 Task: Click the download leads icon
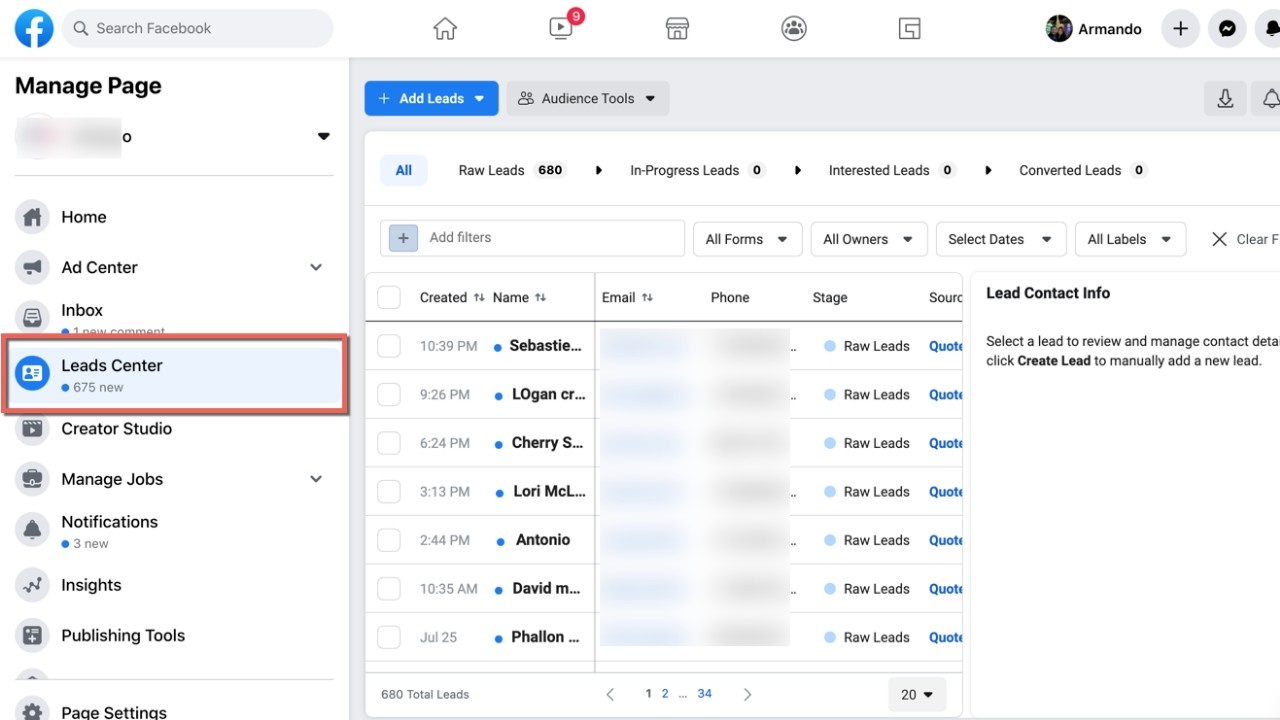coord(1225,98)
